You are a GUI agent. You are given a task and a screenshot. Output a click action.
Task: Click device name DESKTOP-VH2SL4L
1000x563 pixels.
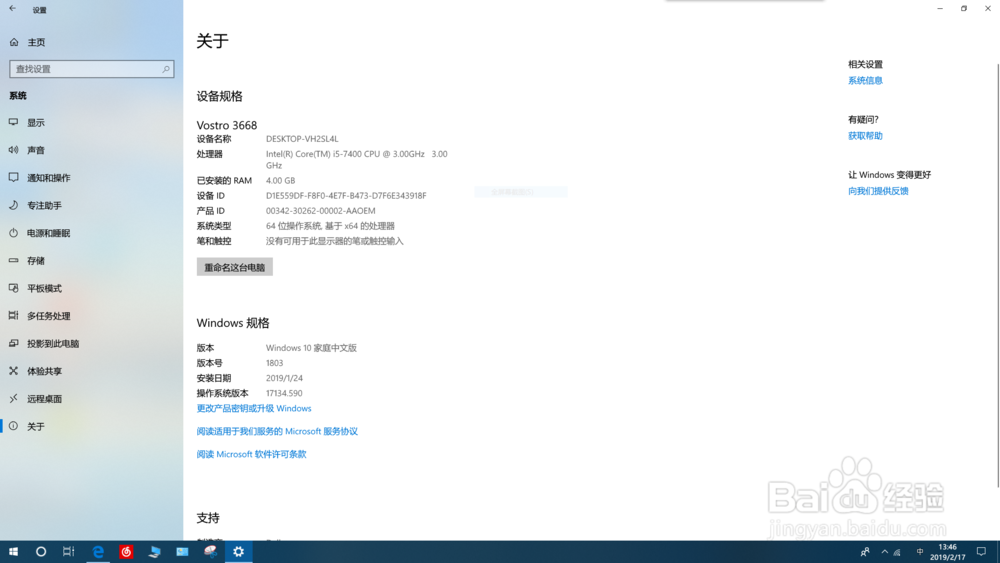point(302,138)
